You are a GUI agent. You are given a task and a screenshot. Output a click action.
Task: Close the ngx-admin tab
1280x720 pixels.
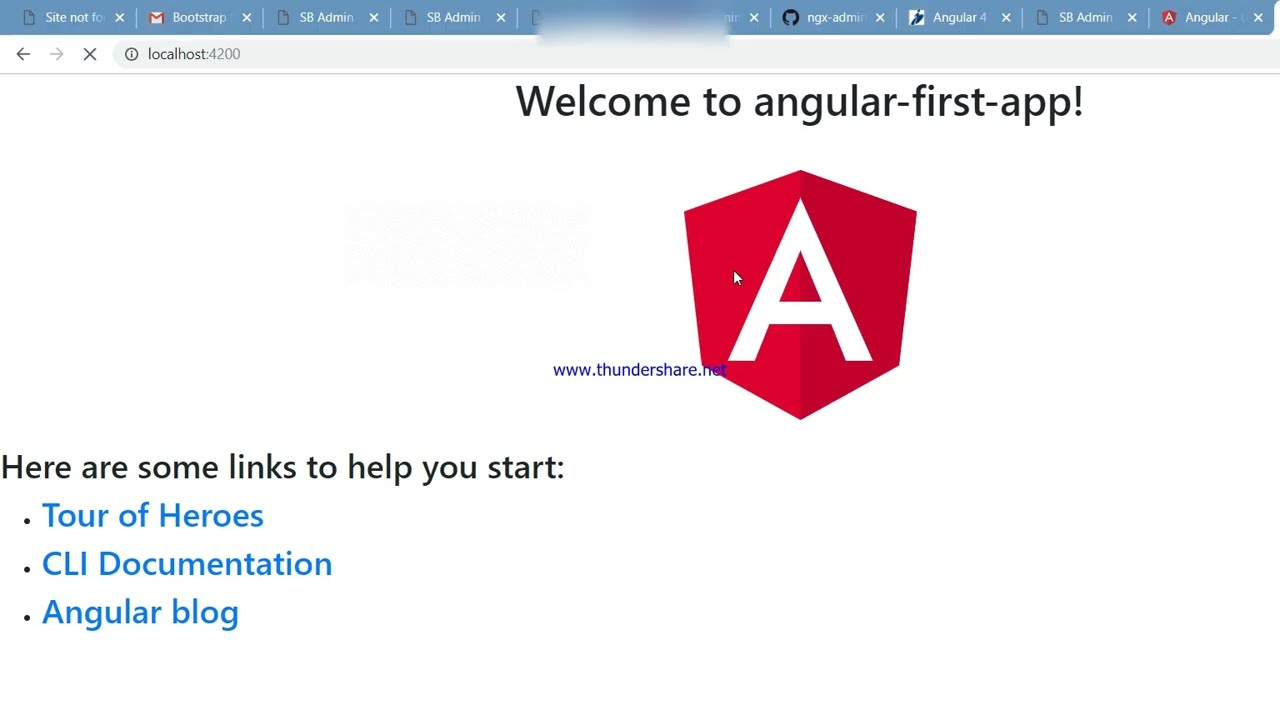[x=880, y=17]
